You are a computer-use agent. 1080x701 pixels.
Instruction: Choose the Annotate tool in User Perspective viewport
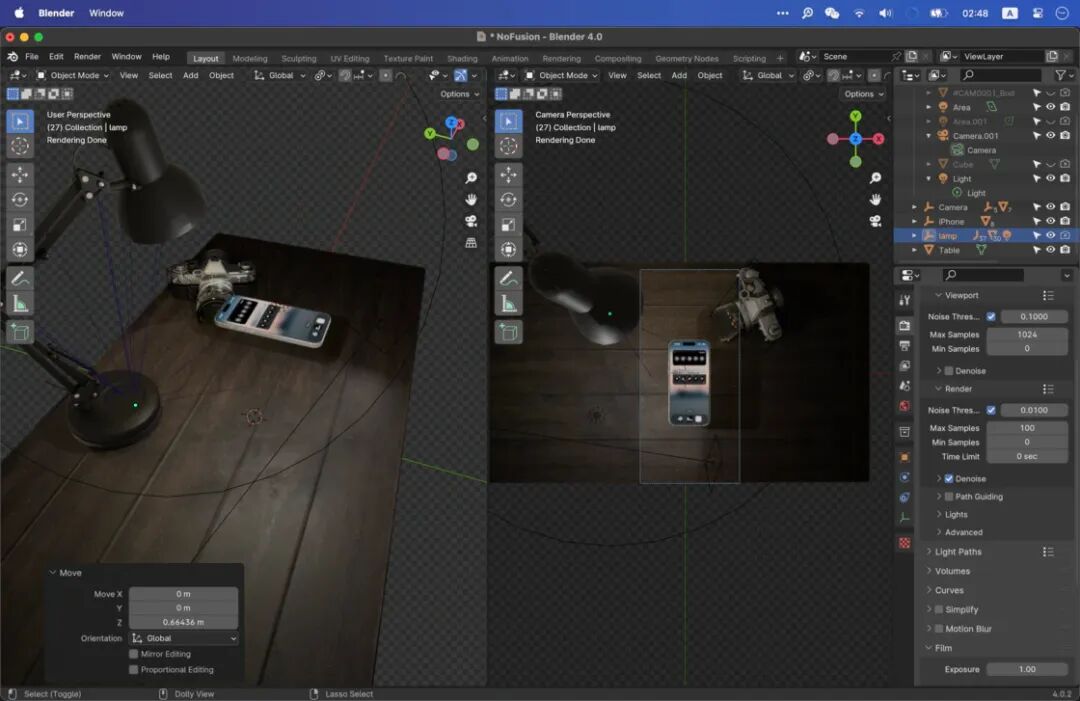20,278
